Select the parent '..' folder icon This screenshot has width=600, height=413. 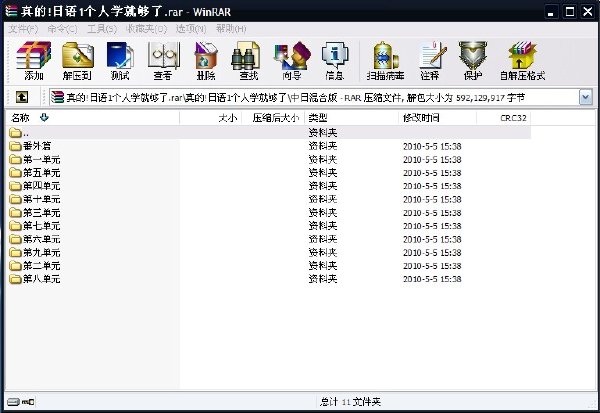(15, 133)
